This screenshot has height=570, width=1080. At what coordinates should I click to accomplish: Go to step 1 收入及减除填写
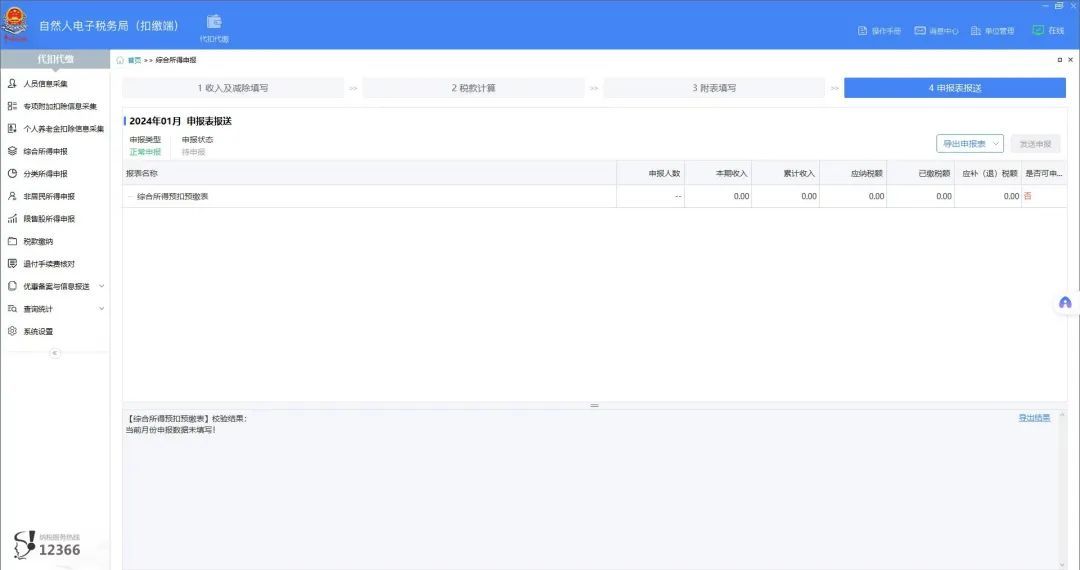click(x=233, y=88)
